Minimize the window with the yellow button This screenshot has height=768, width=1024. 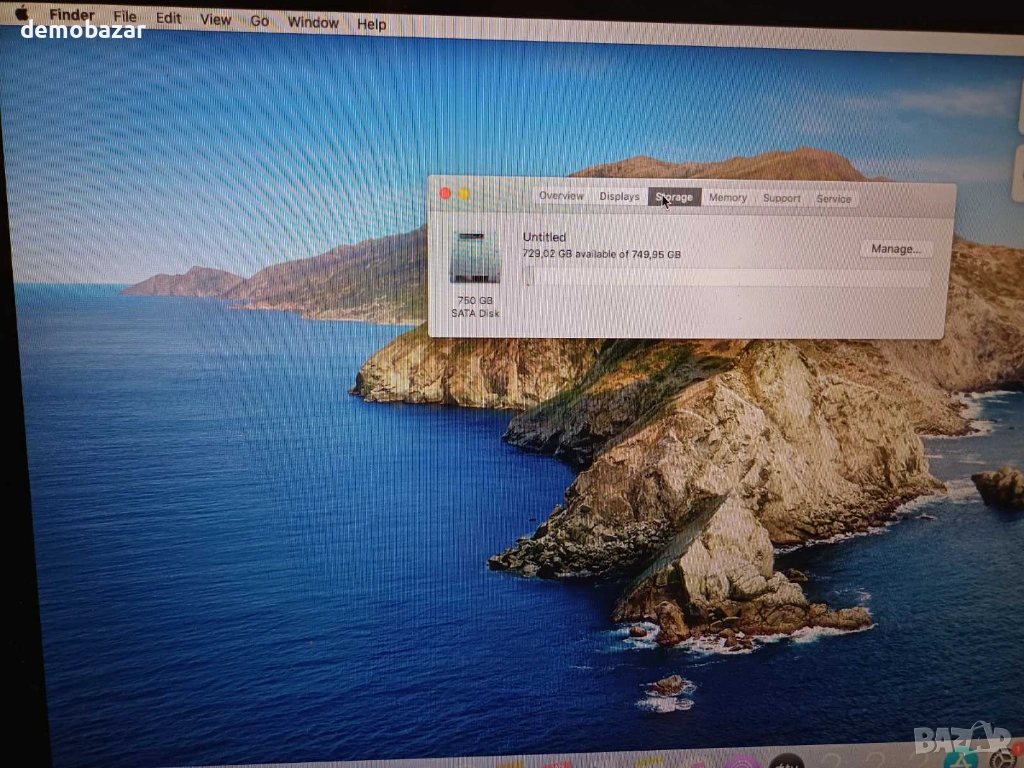pos(464,194)
